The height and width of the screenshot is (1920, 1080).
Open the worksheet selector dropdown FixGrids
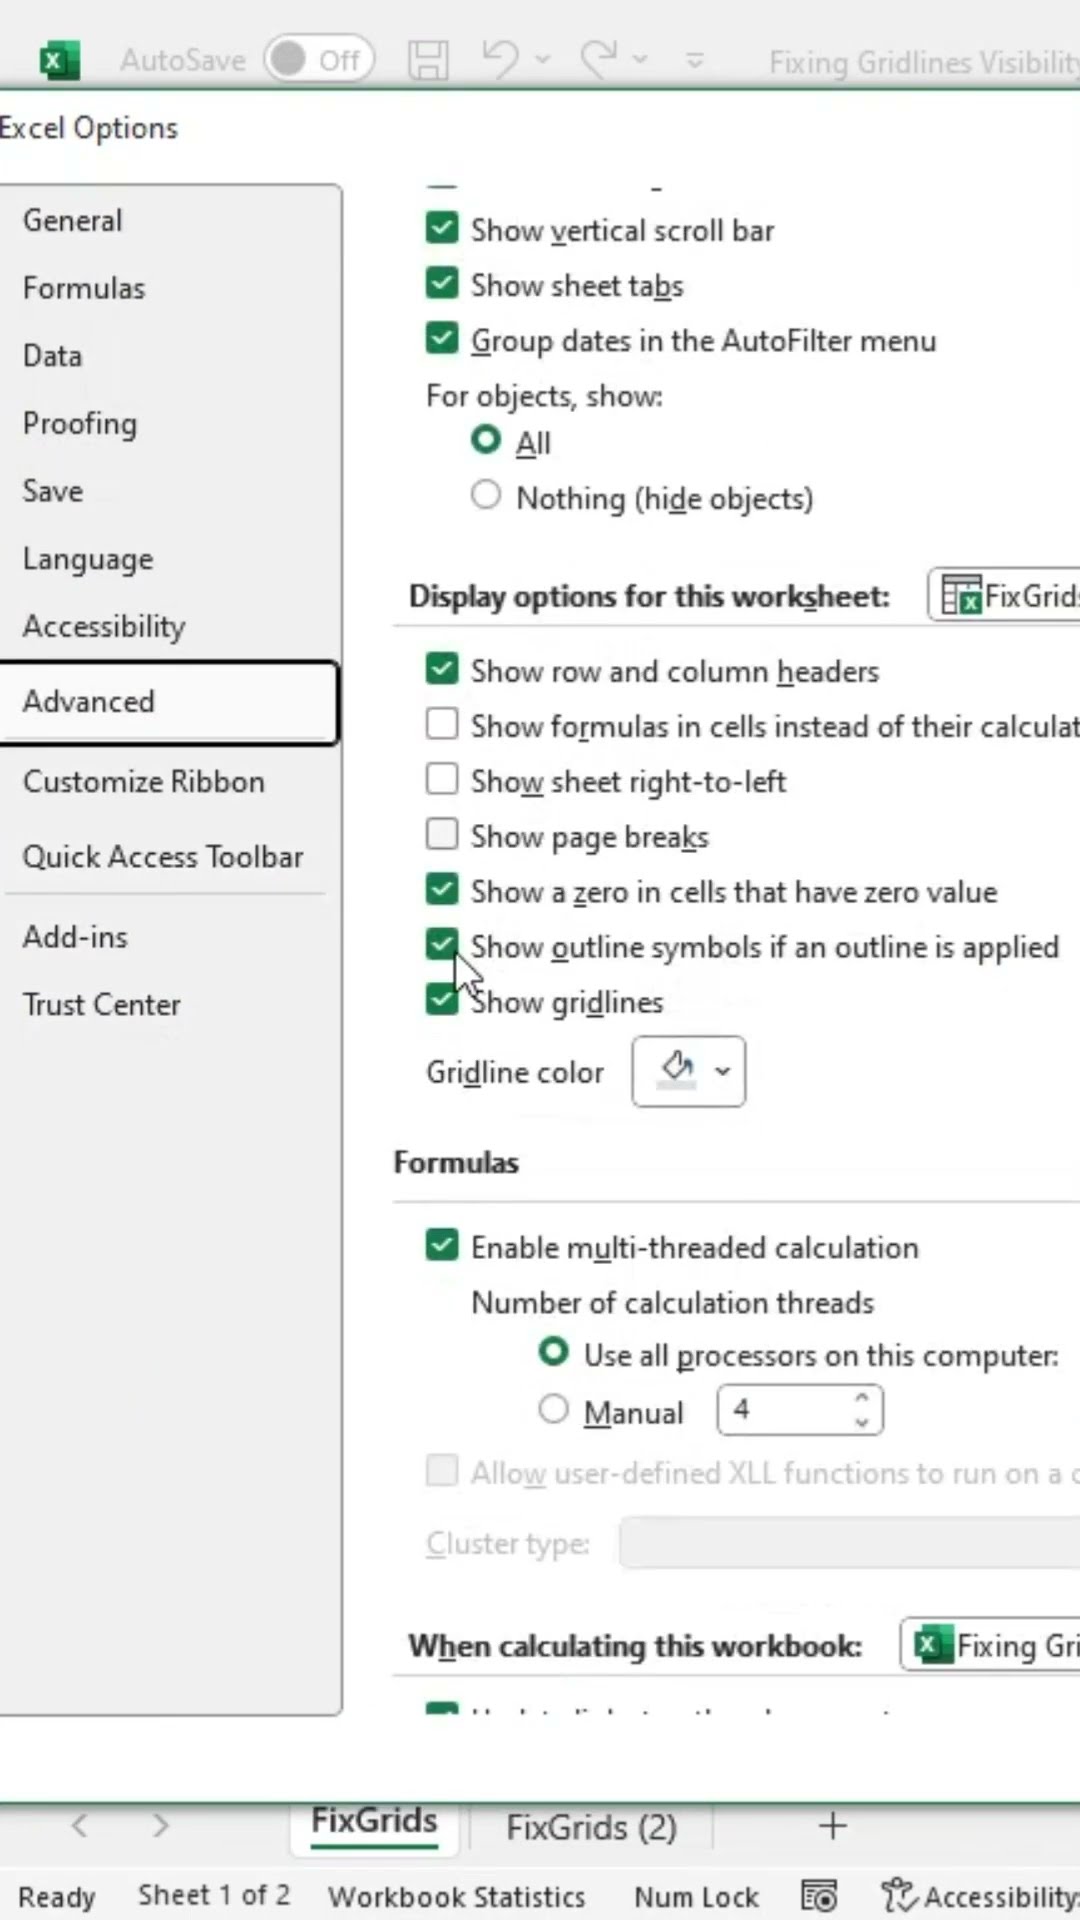coord(1006,596)
